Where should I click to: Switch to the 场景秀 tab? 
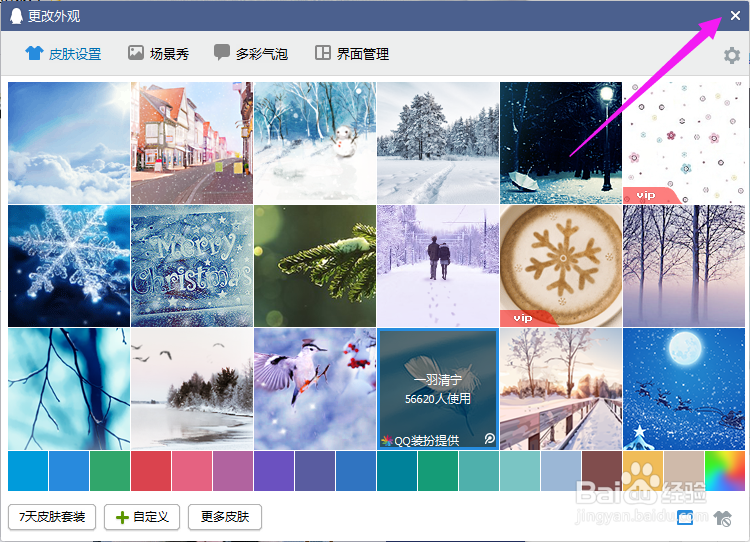[x=158, y=54]
